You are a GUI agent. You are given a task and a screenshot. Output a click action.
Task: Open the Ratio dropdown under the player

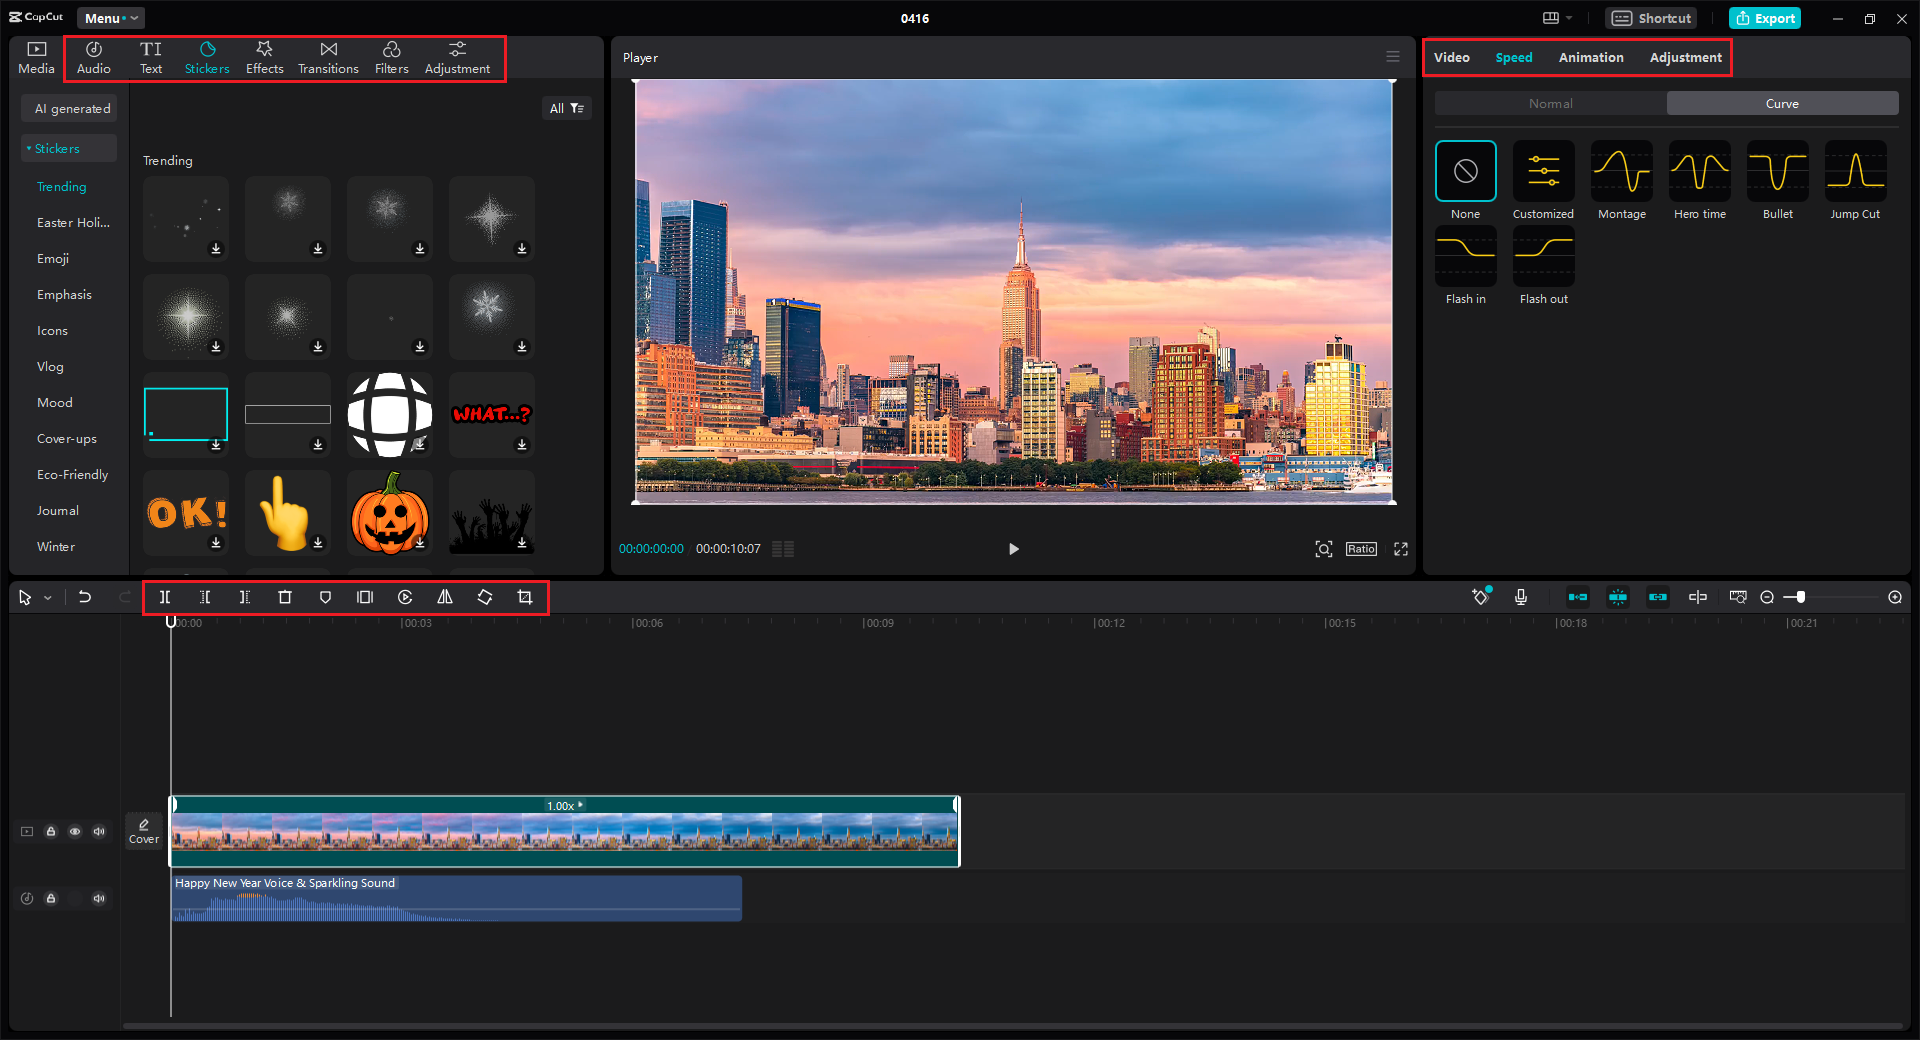pos(1360,549)
